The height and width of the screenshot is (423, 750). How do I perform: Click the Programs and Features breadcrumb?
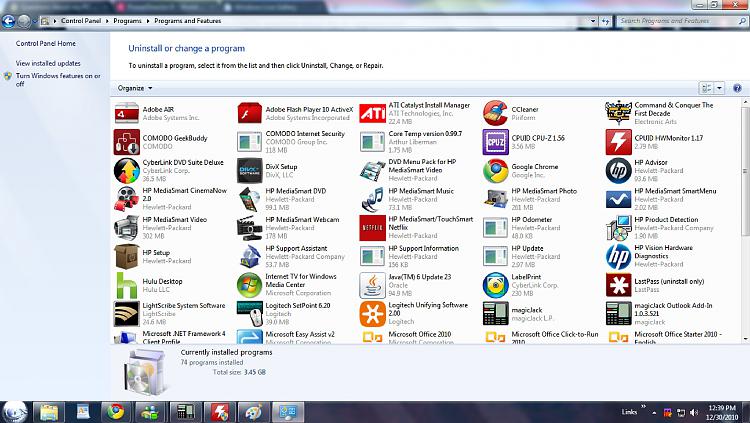coord(188,21)
